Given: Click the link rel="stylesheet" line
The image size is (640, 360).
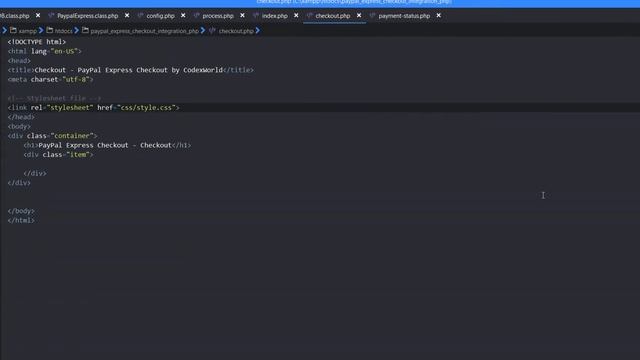Looking at the screenshot, I should tap(93, 108).
